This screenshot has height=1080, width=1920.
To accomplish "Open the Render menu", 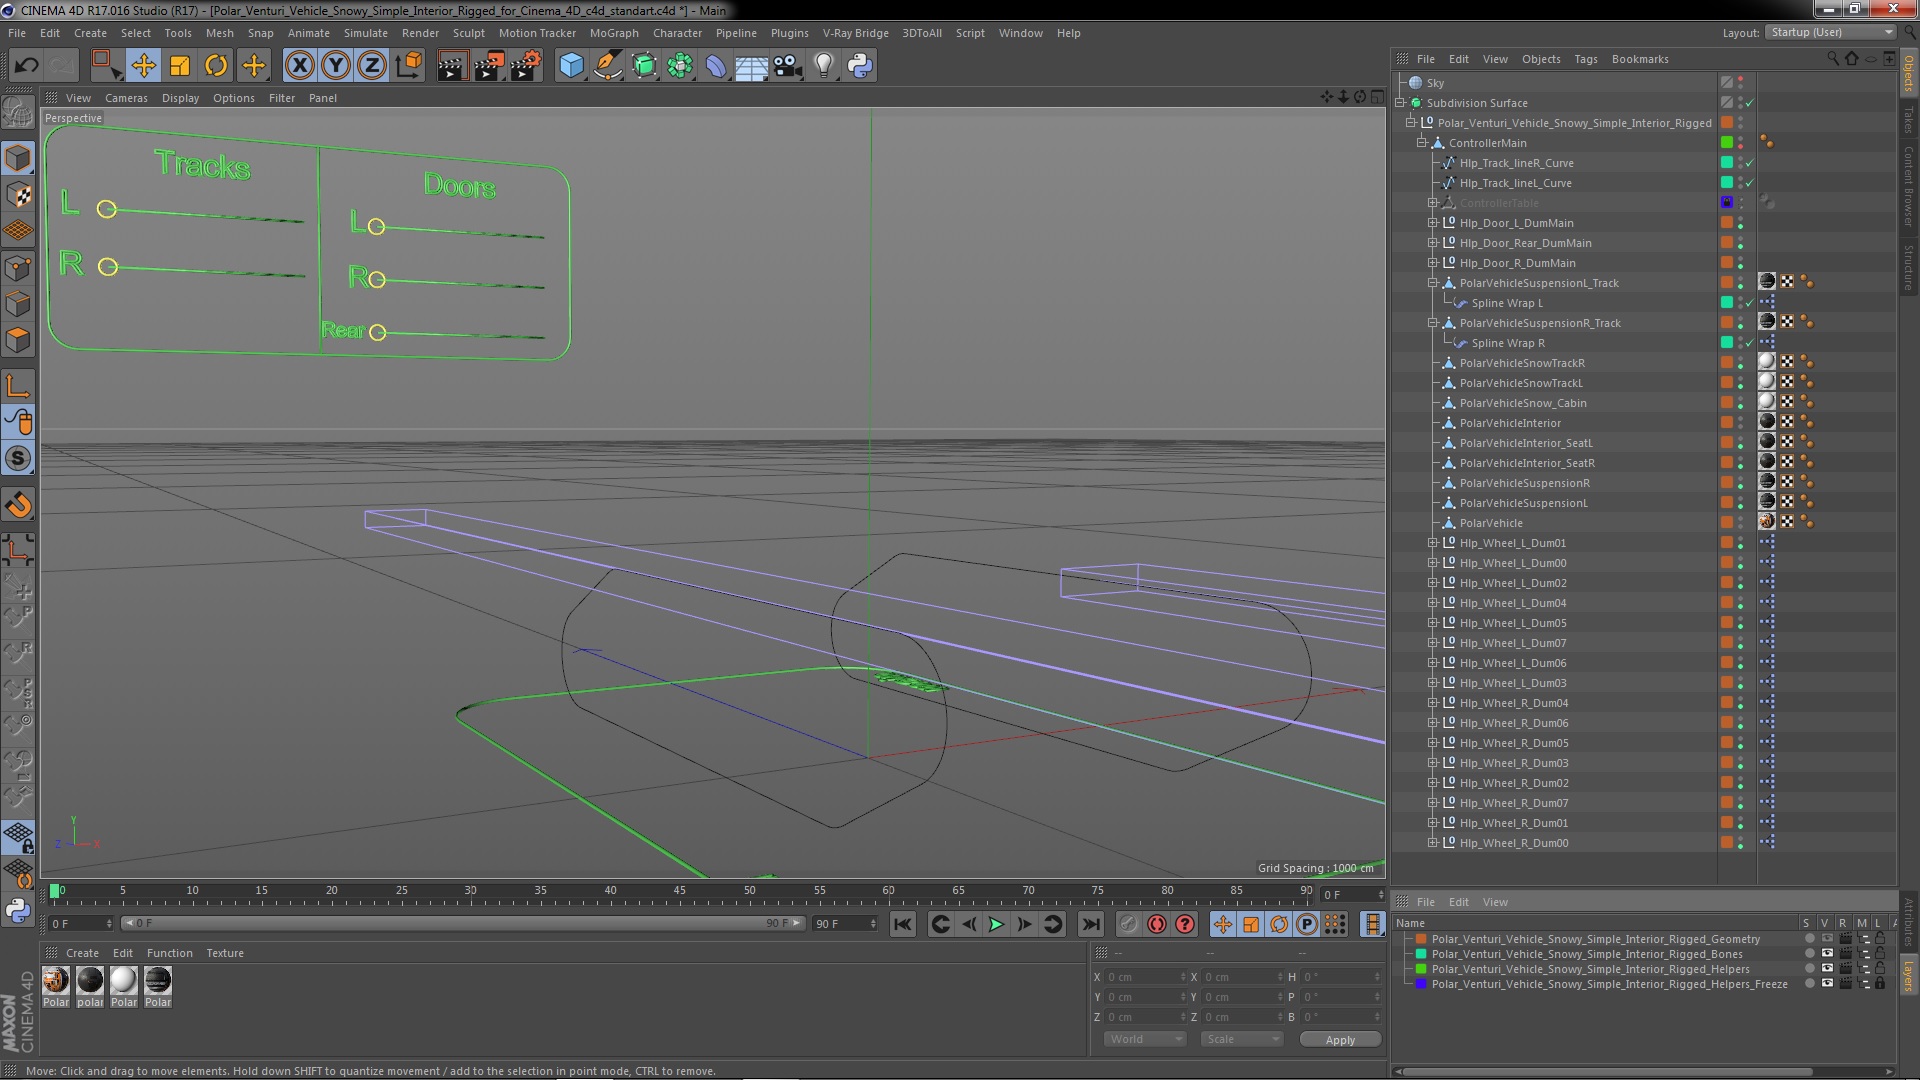I will click(x=420, y=33).
